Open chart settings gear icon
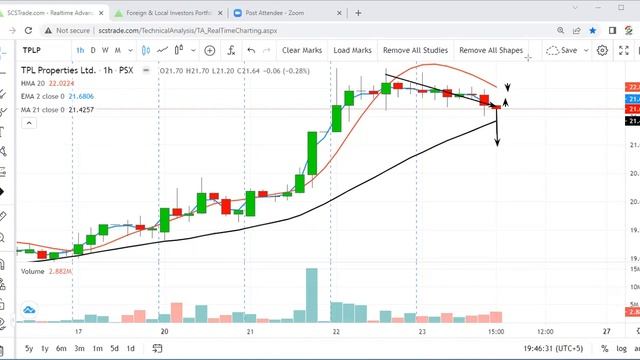 tap(602, 50)
